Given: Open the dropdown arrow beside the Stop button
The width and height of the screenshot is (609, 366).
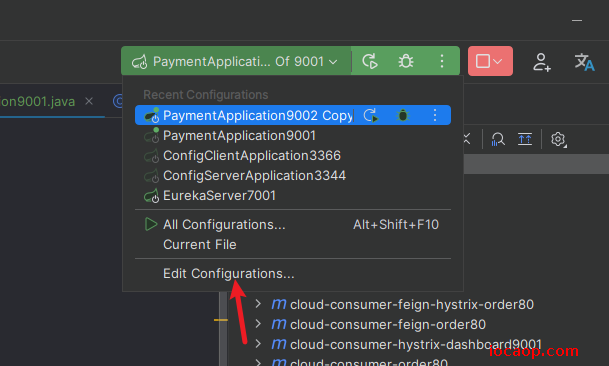Looking at the screenshot, I should 498,61.
